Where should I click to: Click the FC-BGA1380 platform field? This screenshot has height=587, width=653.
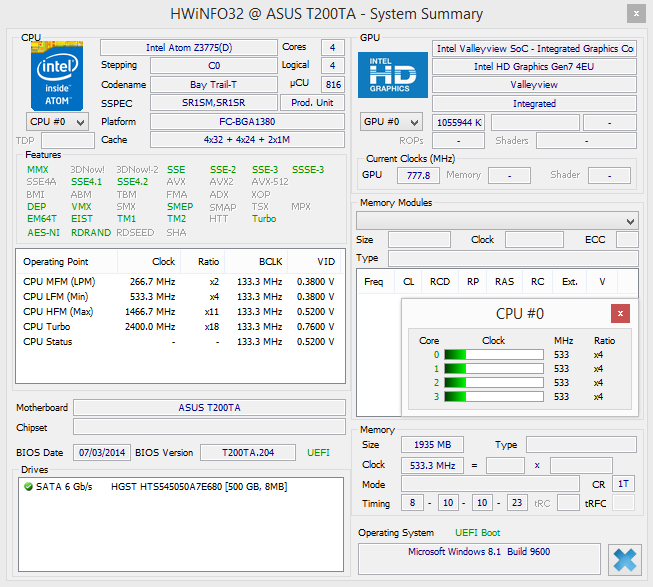click(247, 122)
